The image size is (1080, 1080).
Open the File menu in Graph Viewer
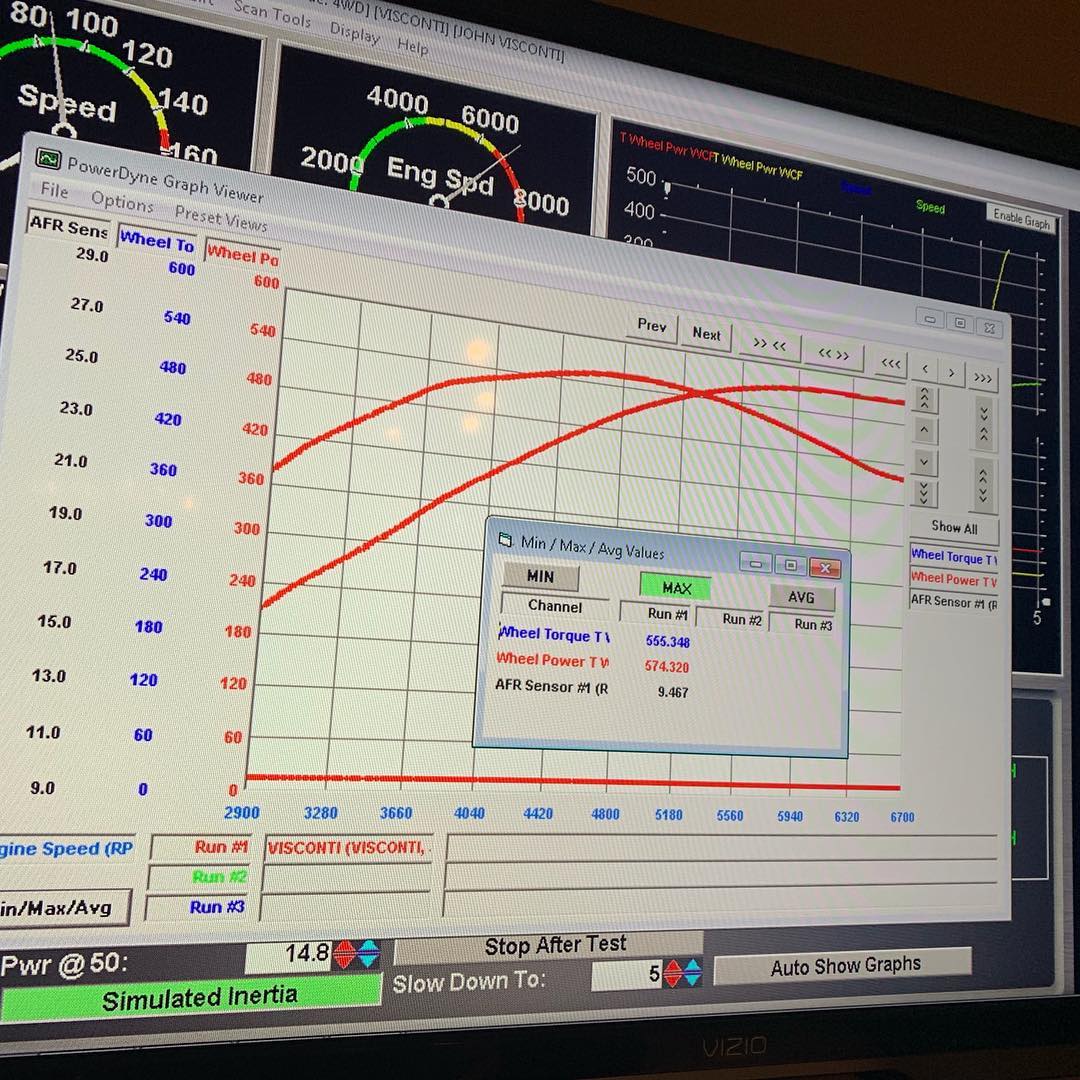54,190
